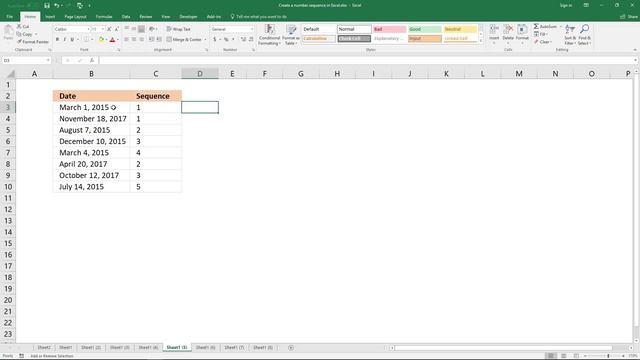Toggle center text alignment
This screenshot has height=360, width=640.
[x=134, y=40]
